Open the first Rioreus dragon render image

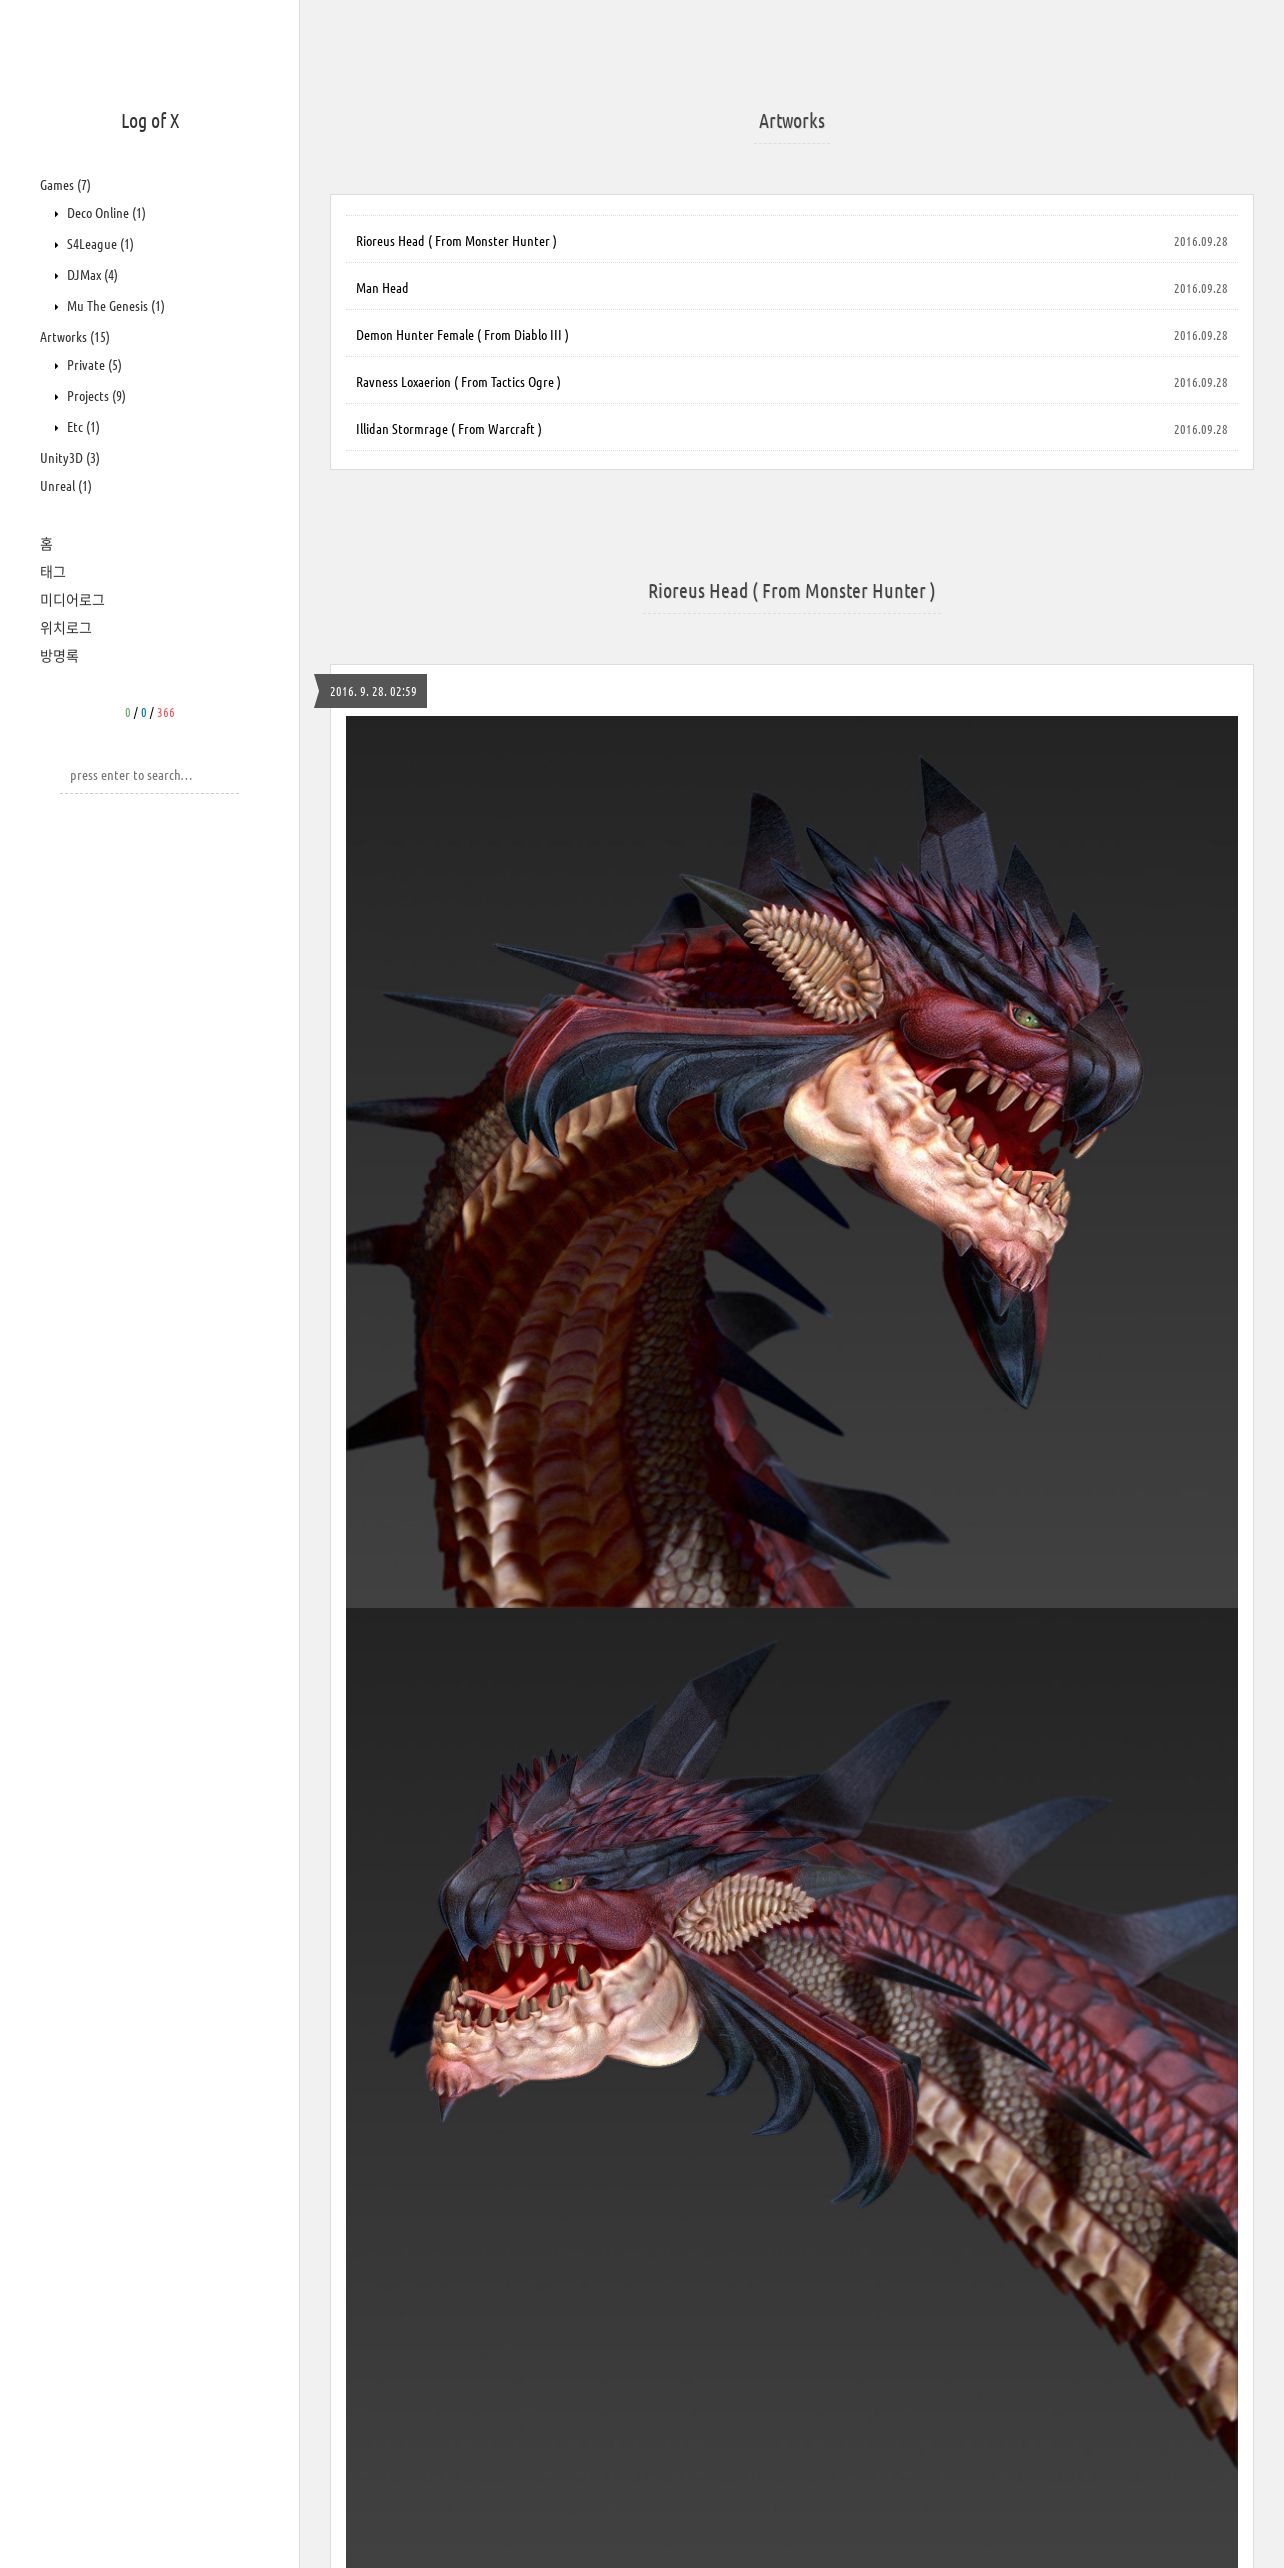tap(792, 1162)
